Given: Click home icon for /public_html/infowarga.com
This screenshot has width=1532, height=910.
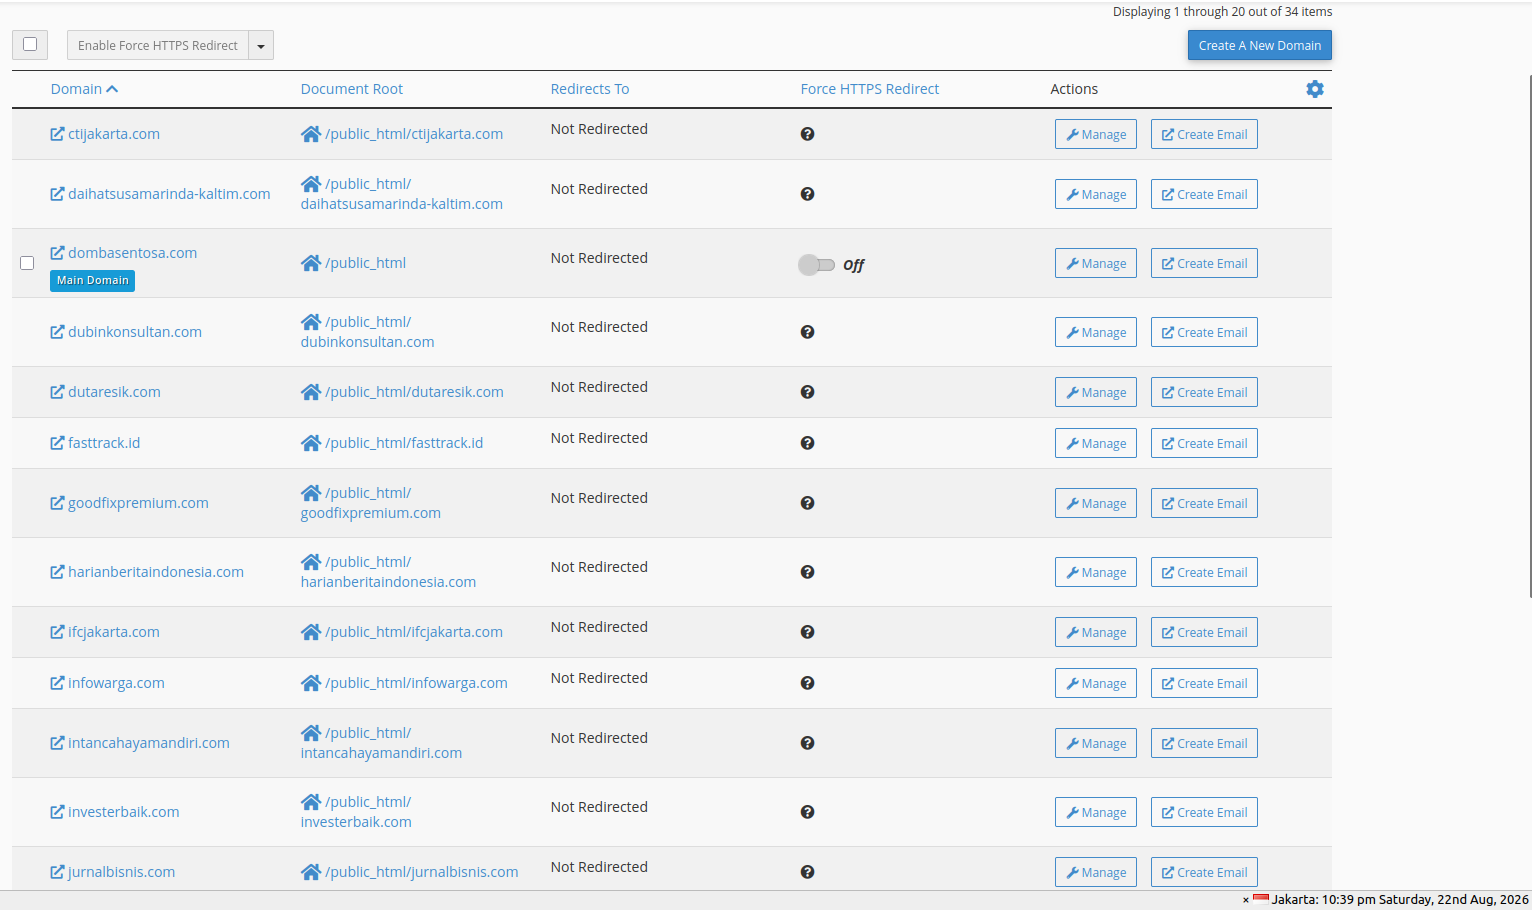Looking at the screenshot, I should pyautogui.click(x=311, y=683).
